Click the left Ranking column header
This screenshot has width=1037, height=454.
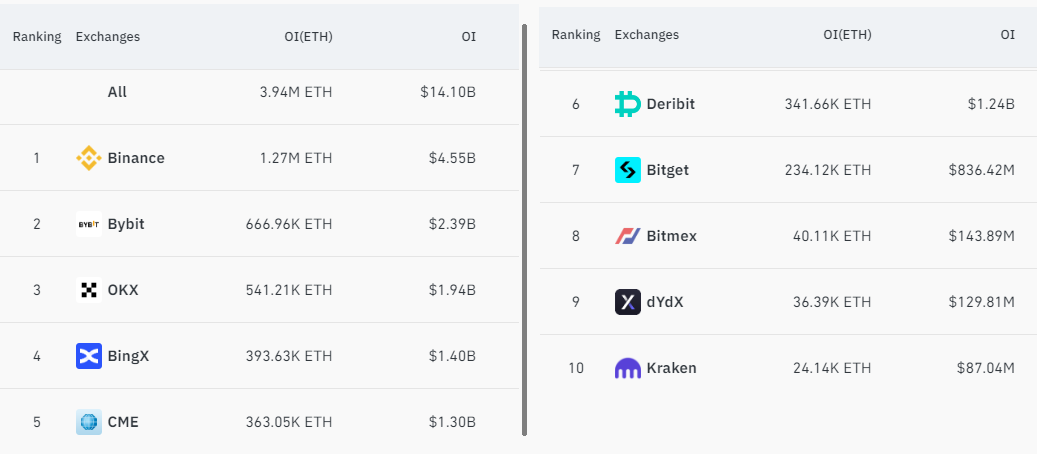point(37,36)
